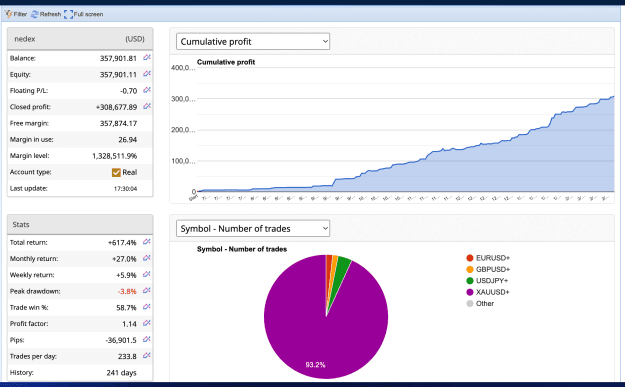Screen dimensions: 625x387
Task: Click the chart icon next to Peak drawdown
Action: pyautogui.click(x=147, y=291)
